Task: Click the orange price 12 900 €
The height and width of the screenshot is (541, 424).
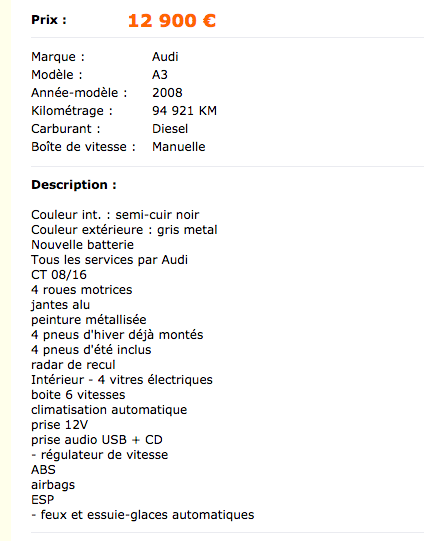Action: [x=172, y=21]
